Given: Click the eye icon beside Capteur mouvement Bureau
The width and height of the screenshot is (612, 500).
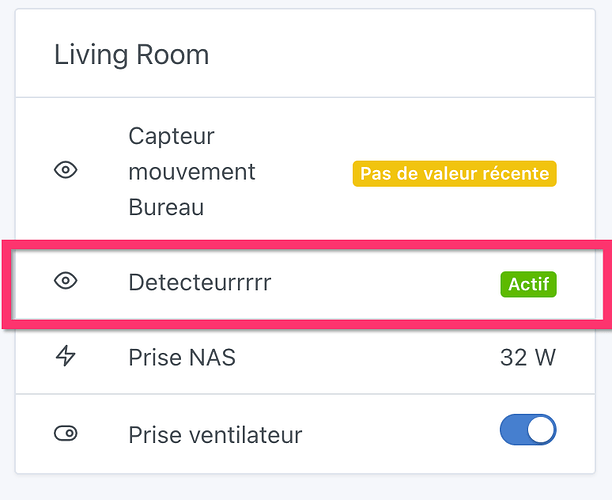Looking at the screenshot, I should (x=65, y=171).
